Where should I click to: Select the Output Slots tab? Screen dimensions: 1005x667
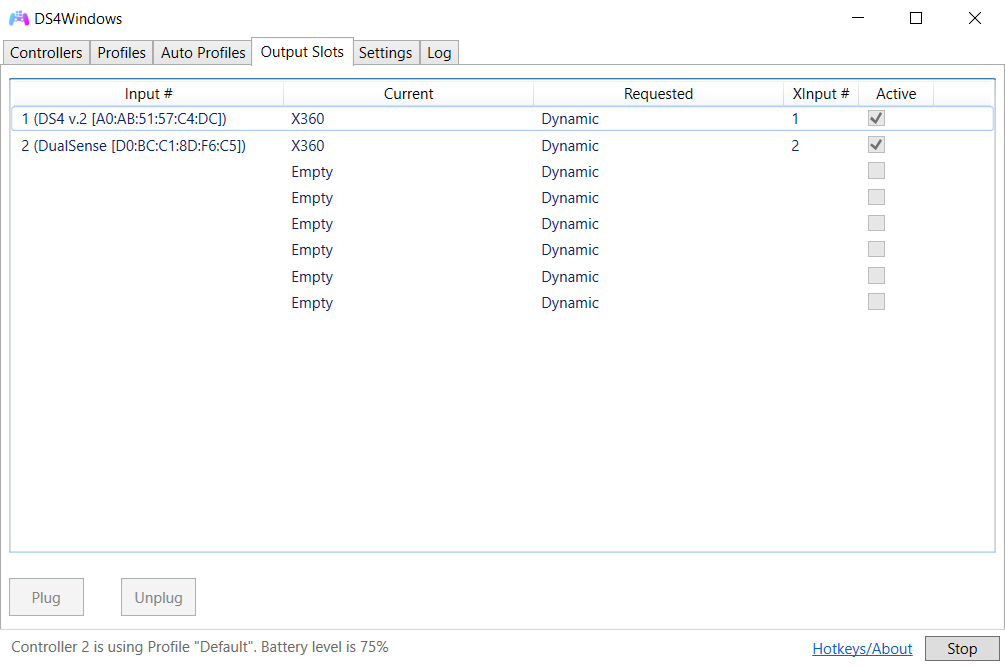(302, 52)
